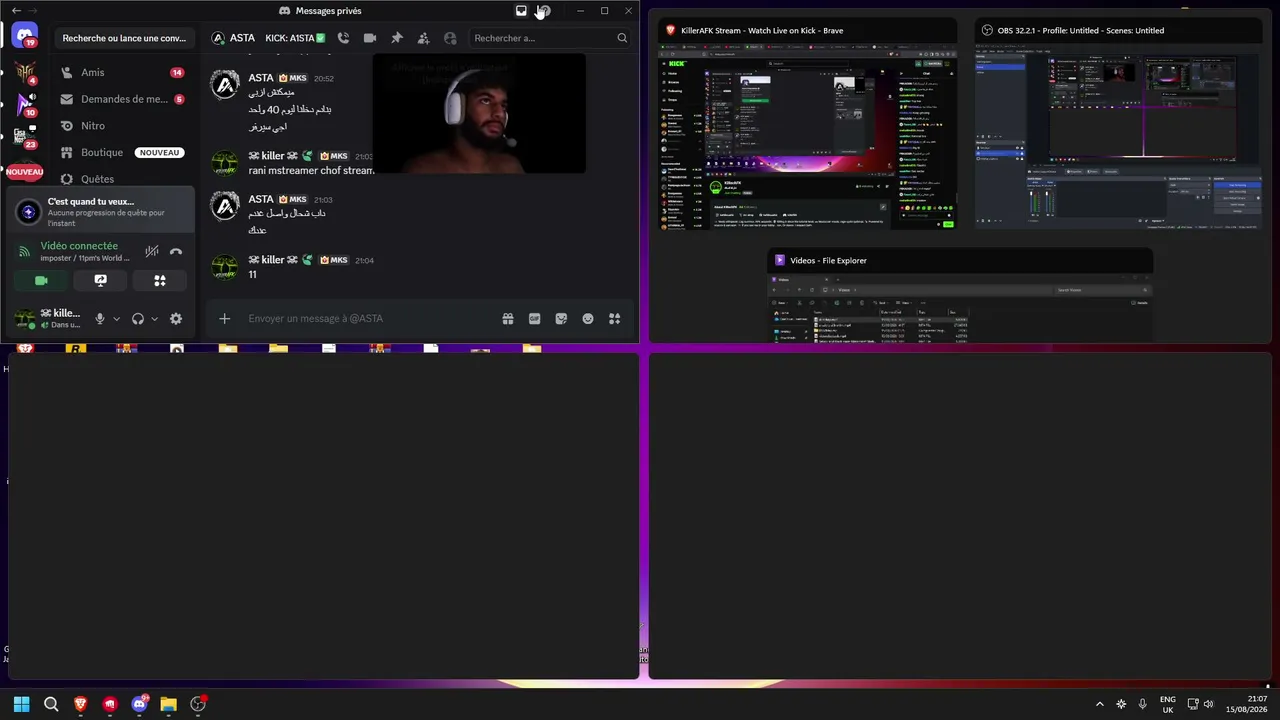Open the attachment plus button in message bar
The height and width of the screenshot is (720, 1280).
pyautogui.click(x=224, y=318)
